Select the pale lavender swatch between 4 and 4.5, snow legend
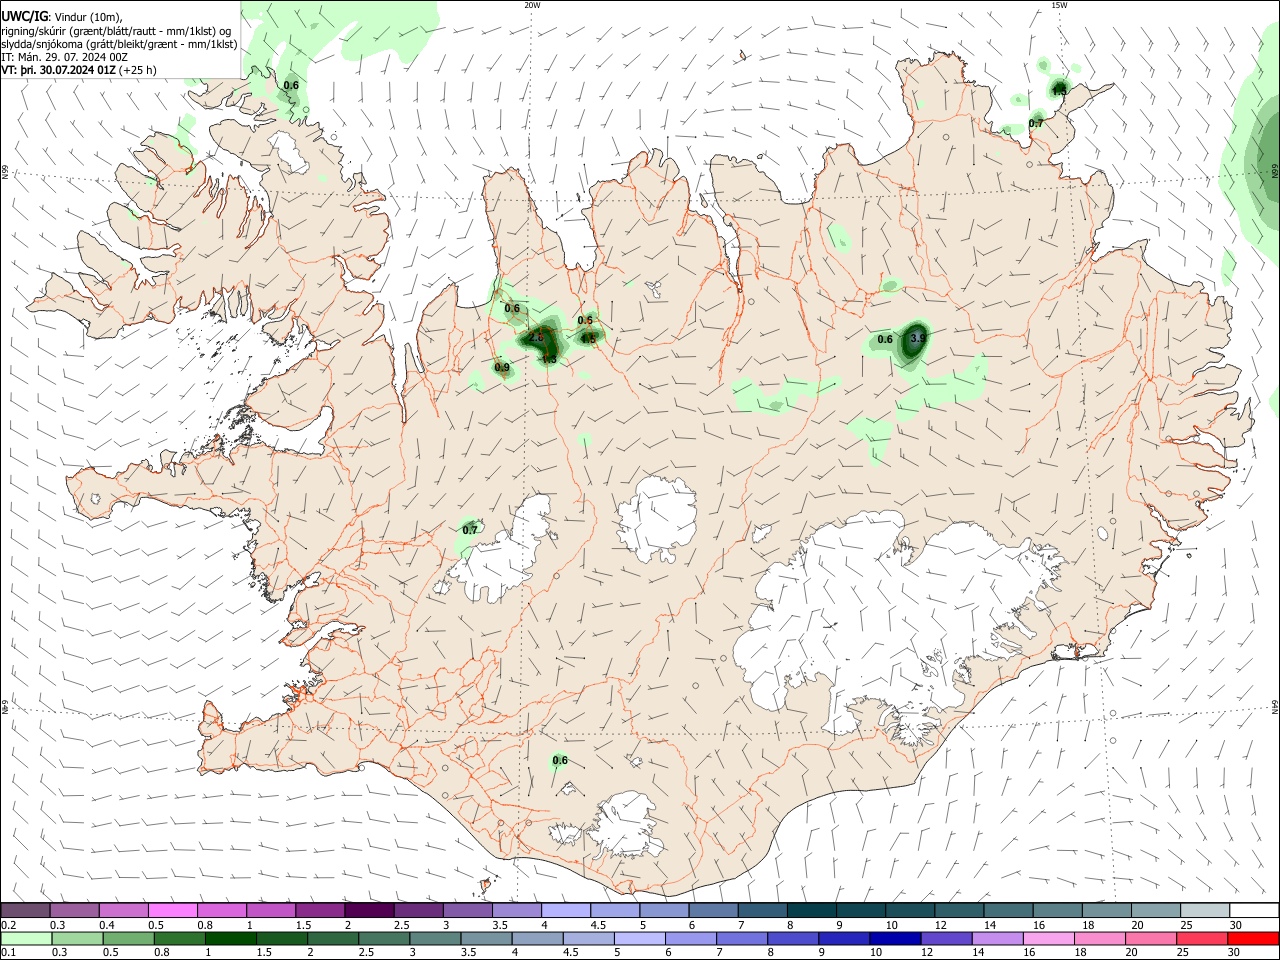 point(566,910)
